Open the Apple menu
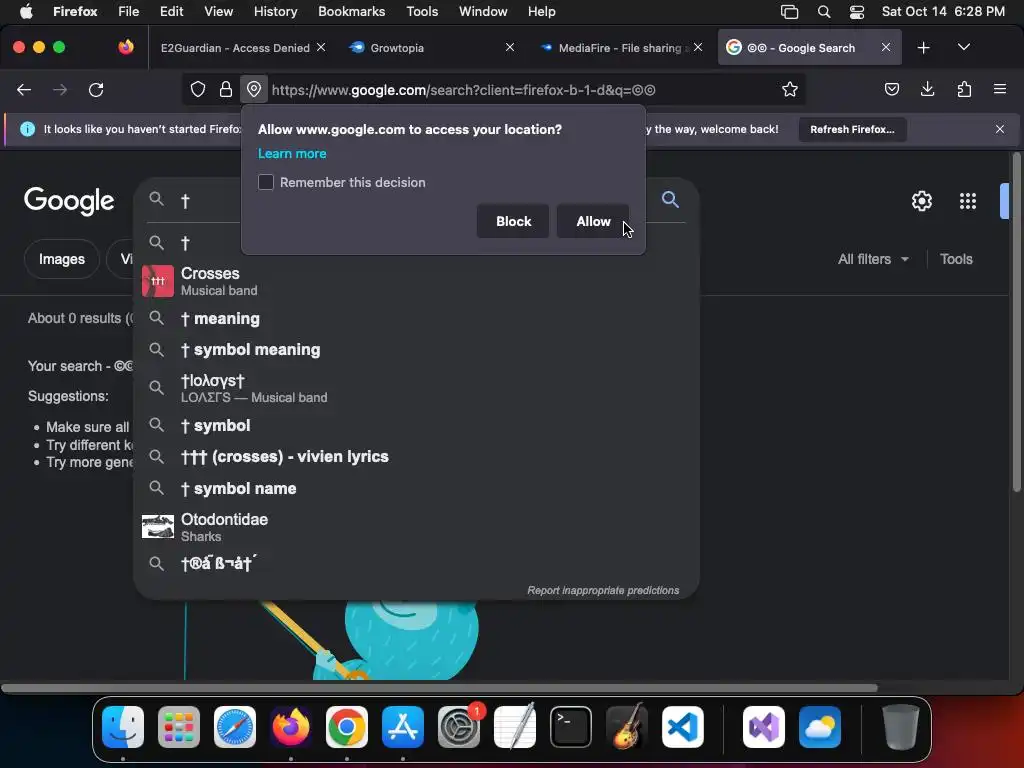 26,12
